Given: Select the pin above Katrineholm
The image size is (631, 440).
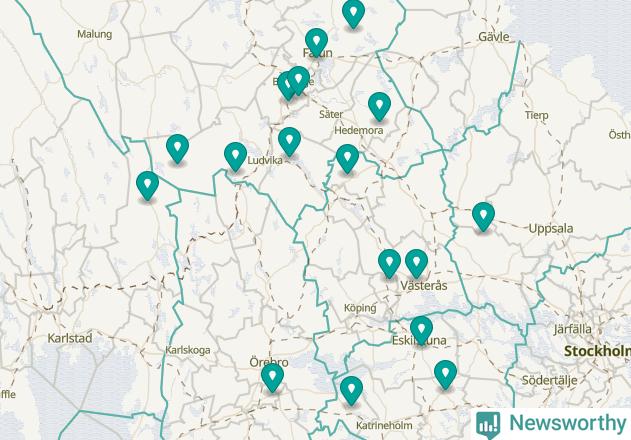Looking at the screenshot, I should pyautogui.click(x=351, y=390).
